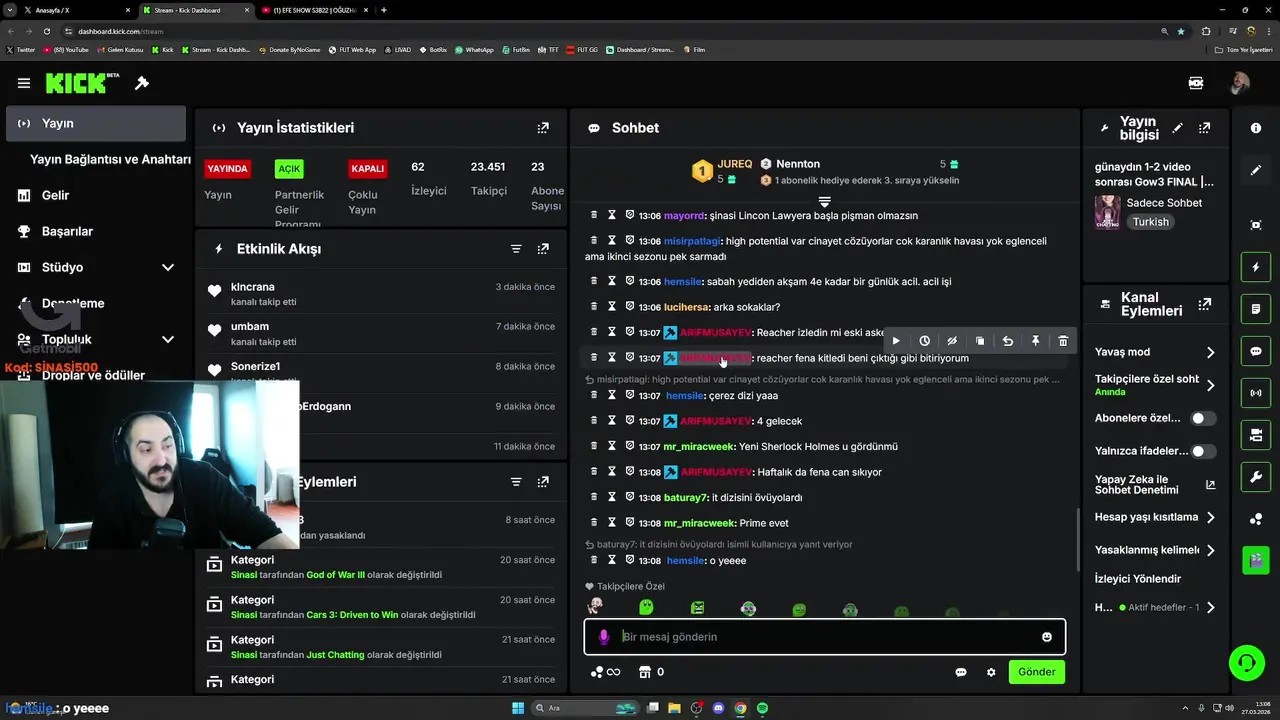Select Yayın in the left sidebar
The height and width of the screenshot is (720, 1280).
pyautogui.click(x=95, y=123)
